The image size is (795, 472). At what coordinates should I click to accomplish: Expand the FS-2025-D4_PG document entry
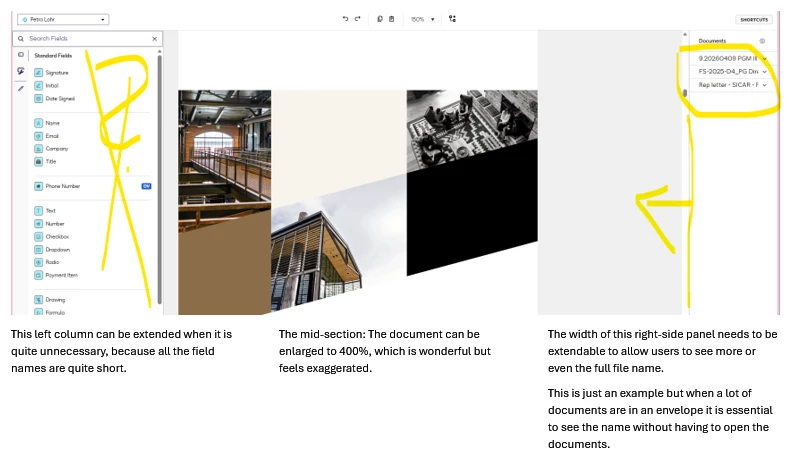(x=765, y=71)
